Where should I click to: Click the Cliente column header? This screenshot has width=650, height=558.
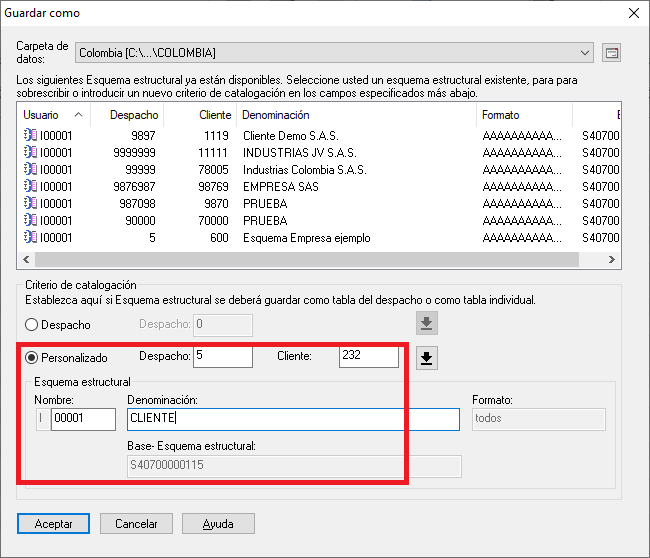coord(200,115)
